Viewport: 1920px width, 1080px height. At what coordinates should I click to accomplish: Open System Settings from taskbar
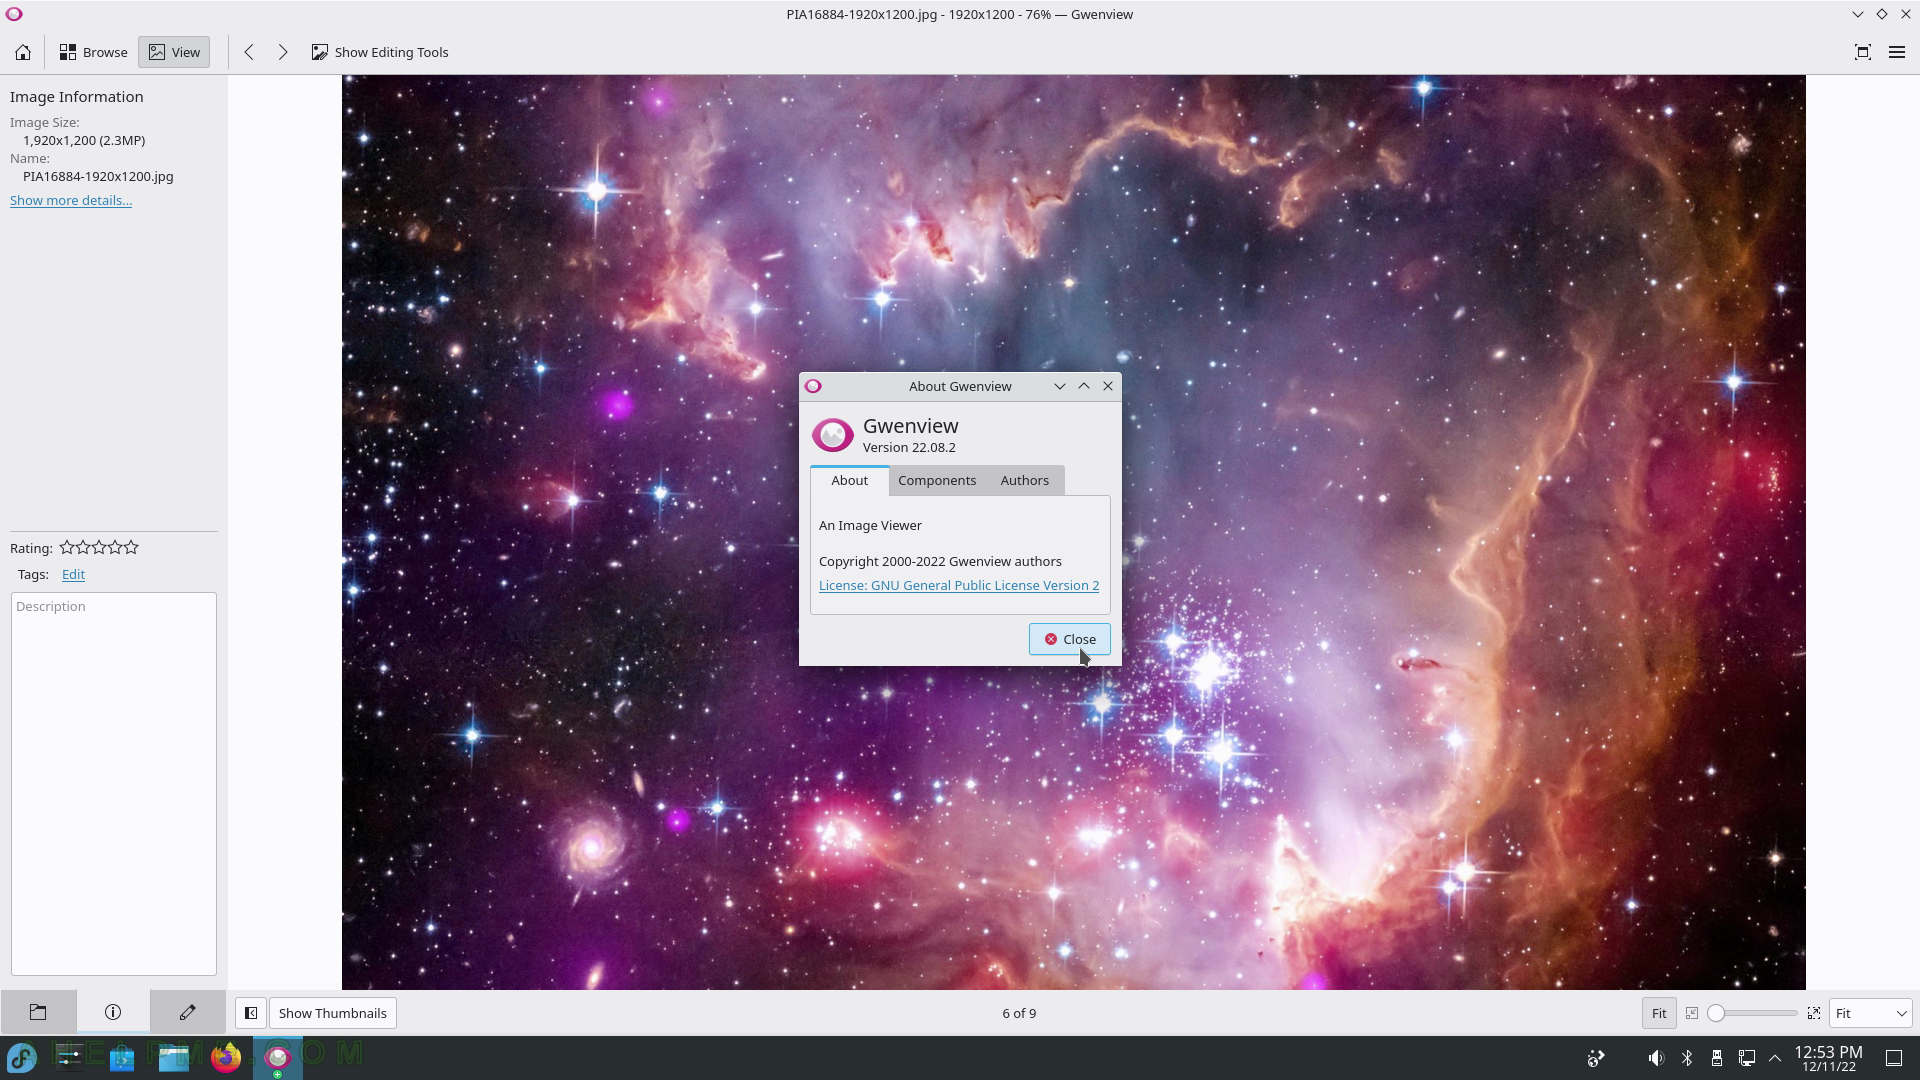pos(70,1057)
